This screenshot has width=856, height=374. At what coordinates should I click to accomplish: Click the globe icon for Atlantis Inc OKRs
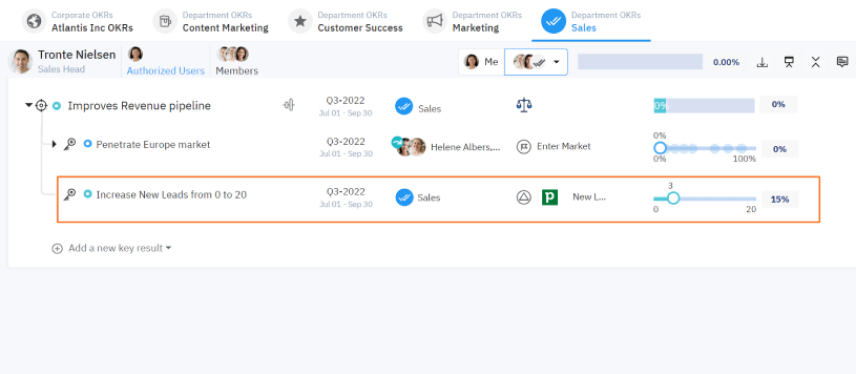coord(34,21)
